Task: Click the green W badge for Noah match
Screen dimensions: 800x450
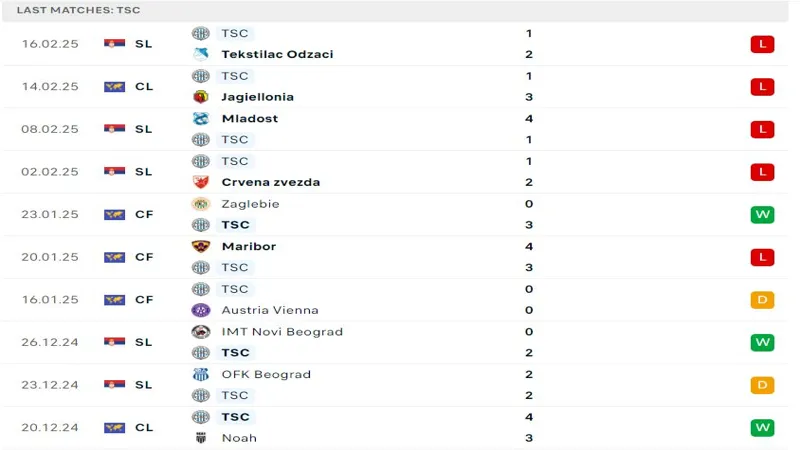Action: (762, 428)
